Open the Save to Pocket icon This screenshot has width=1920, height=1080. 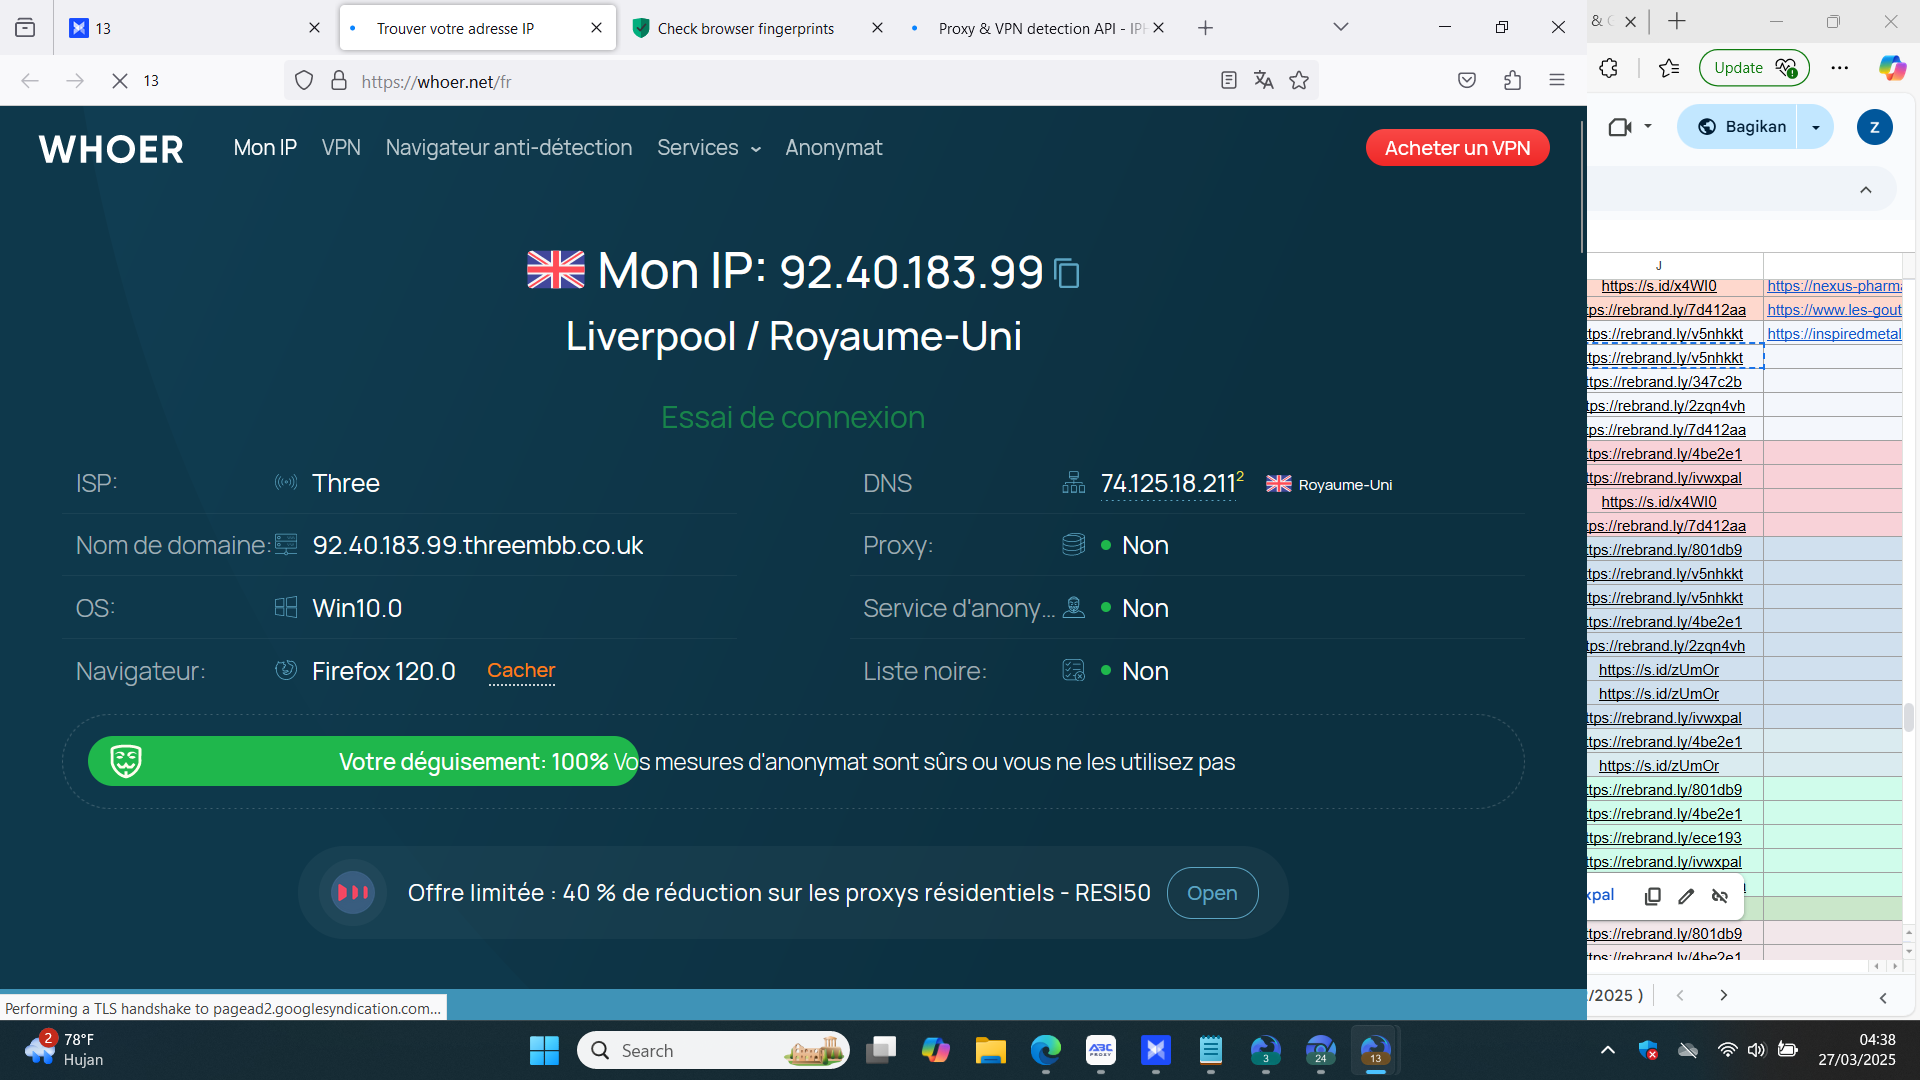(1467, 81)
